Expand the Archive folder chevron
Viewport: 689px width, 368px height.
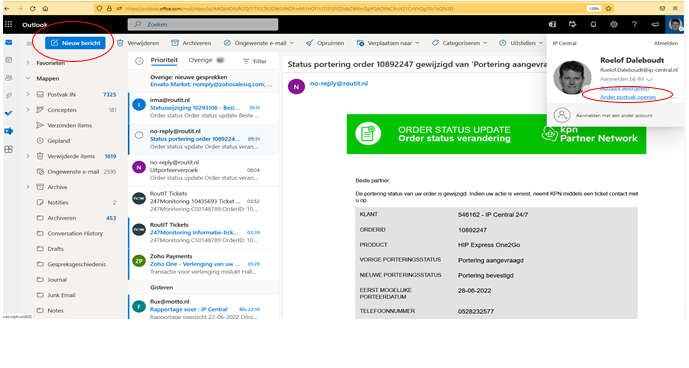pos(28,187)
